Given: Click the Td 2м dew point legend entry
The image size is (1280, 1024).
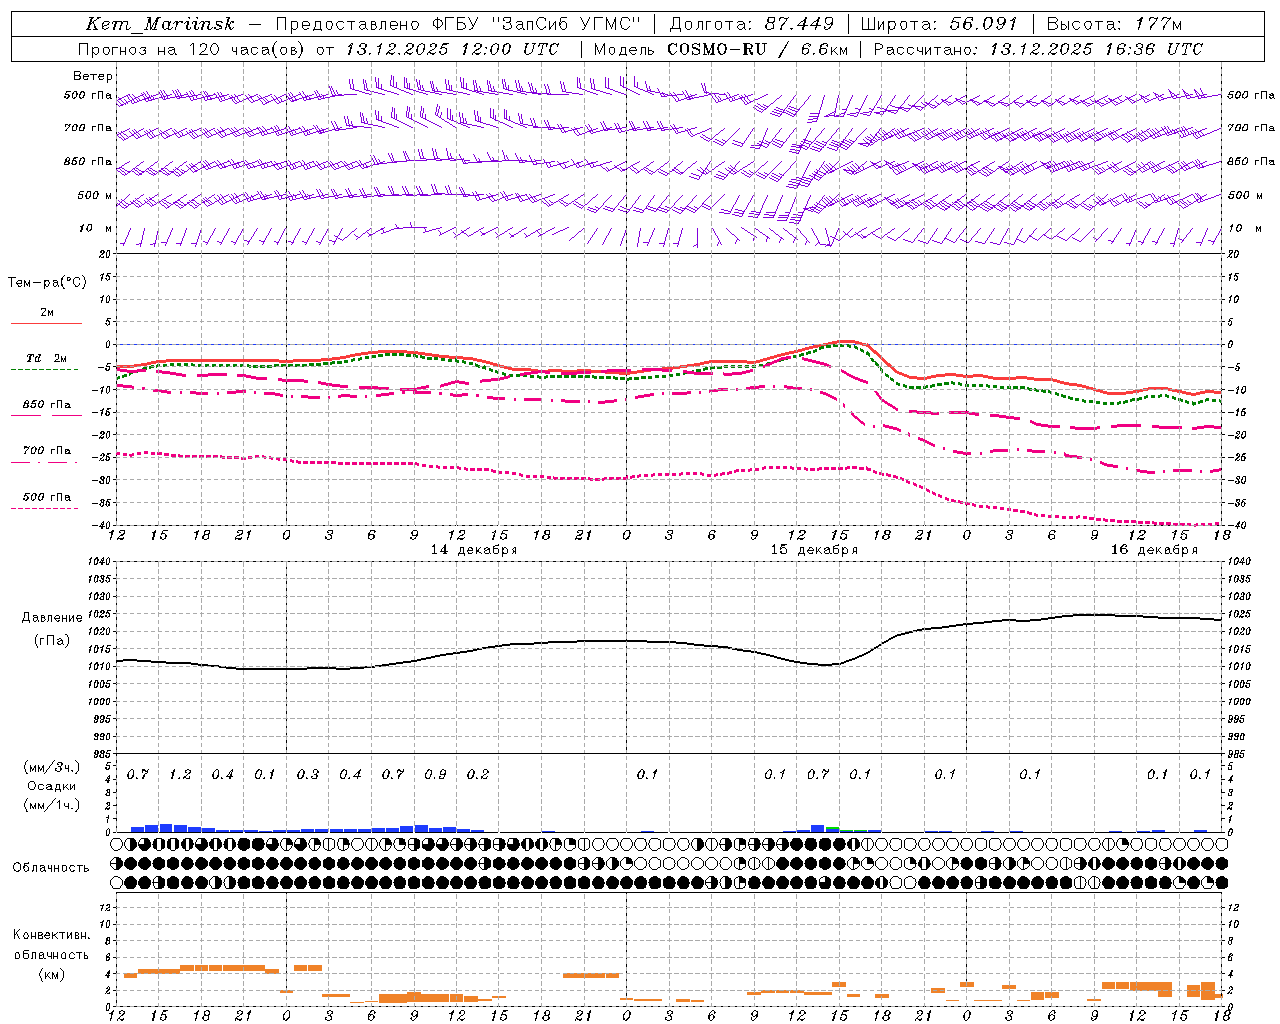Looking at the screenshot, I should (46, 358).
